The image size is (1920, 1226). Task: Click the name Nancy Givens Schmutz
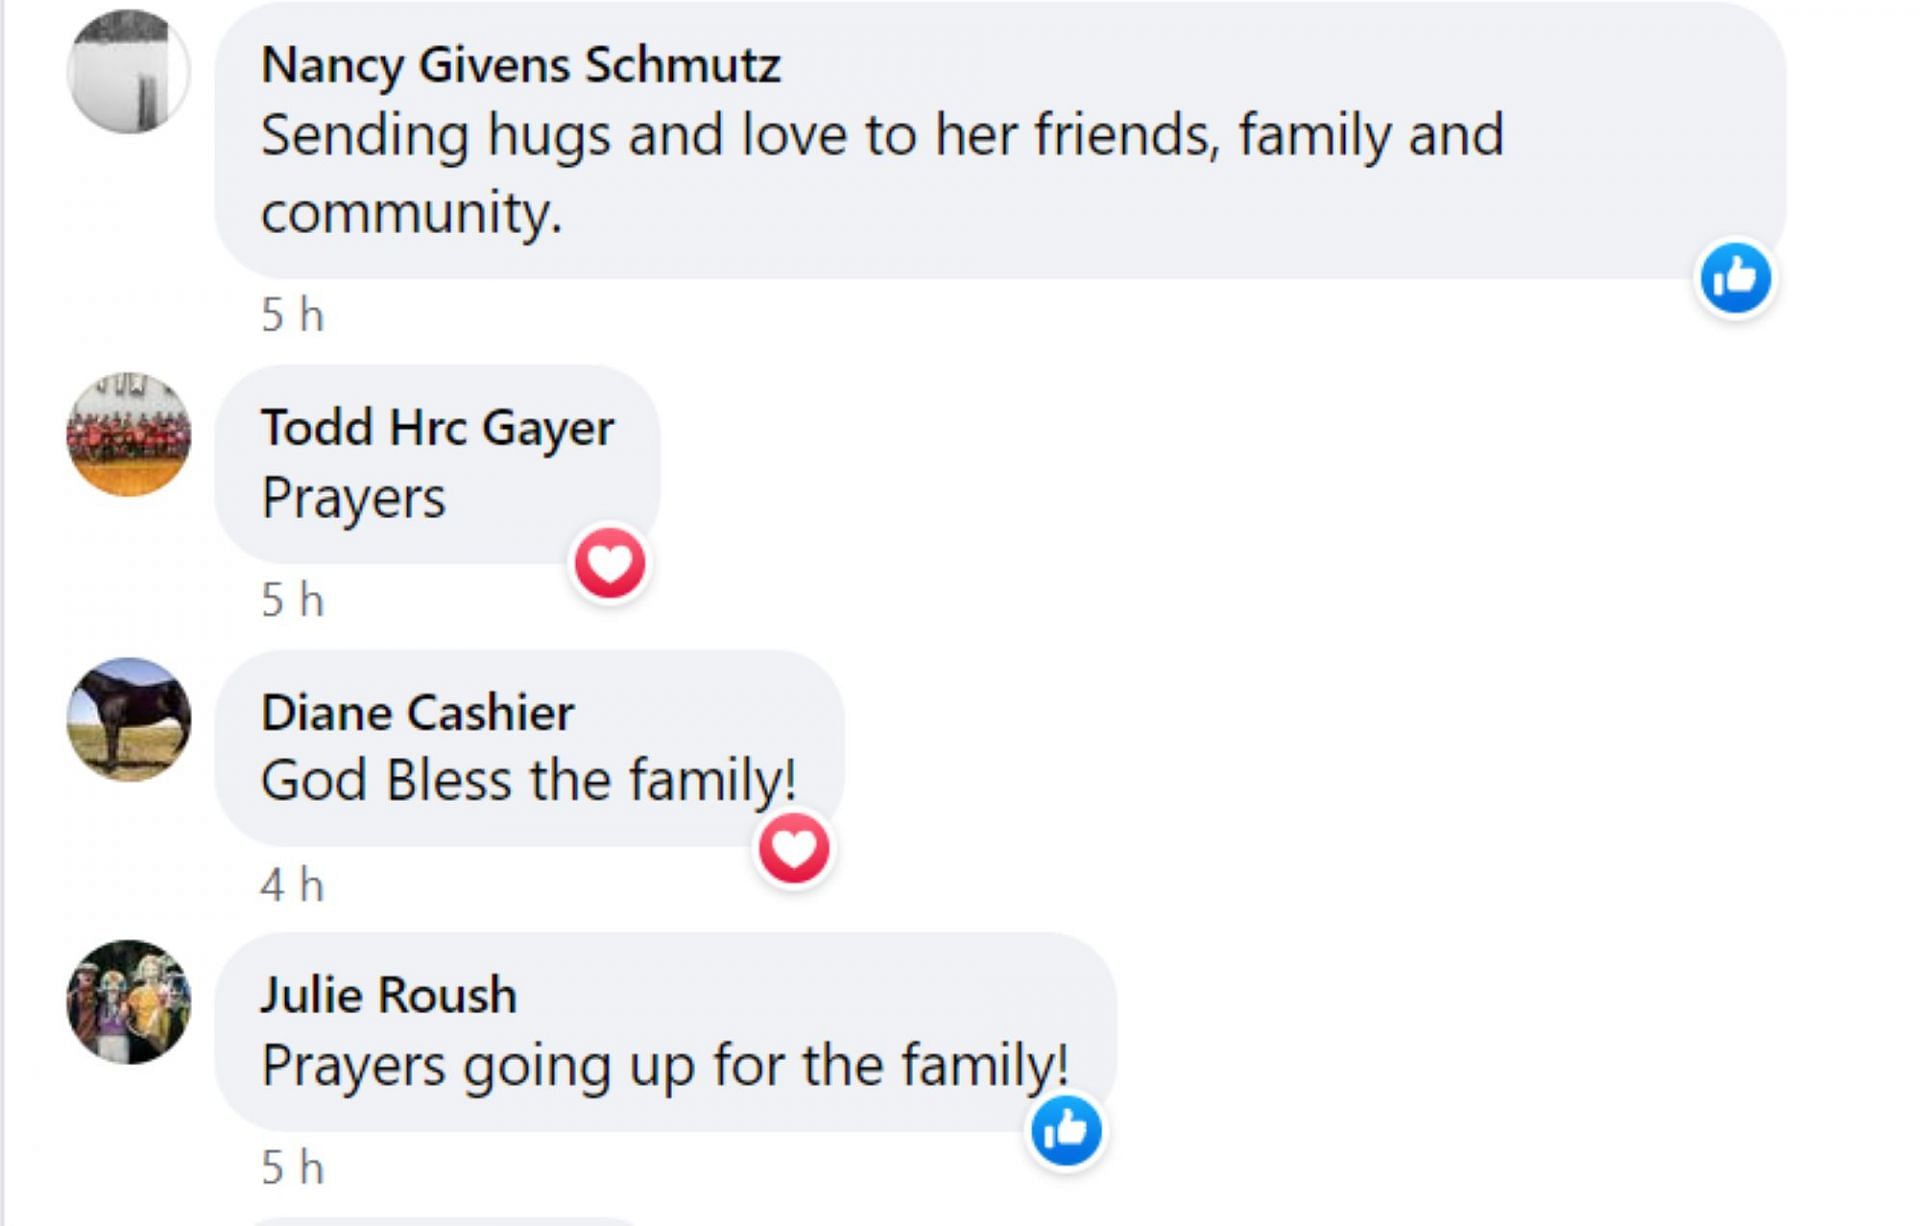point(520,65)
